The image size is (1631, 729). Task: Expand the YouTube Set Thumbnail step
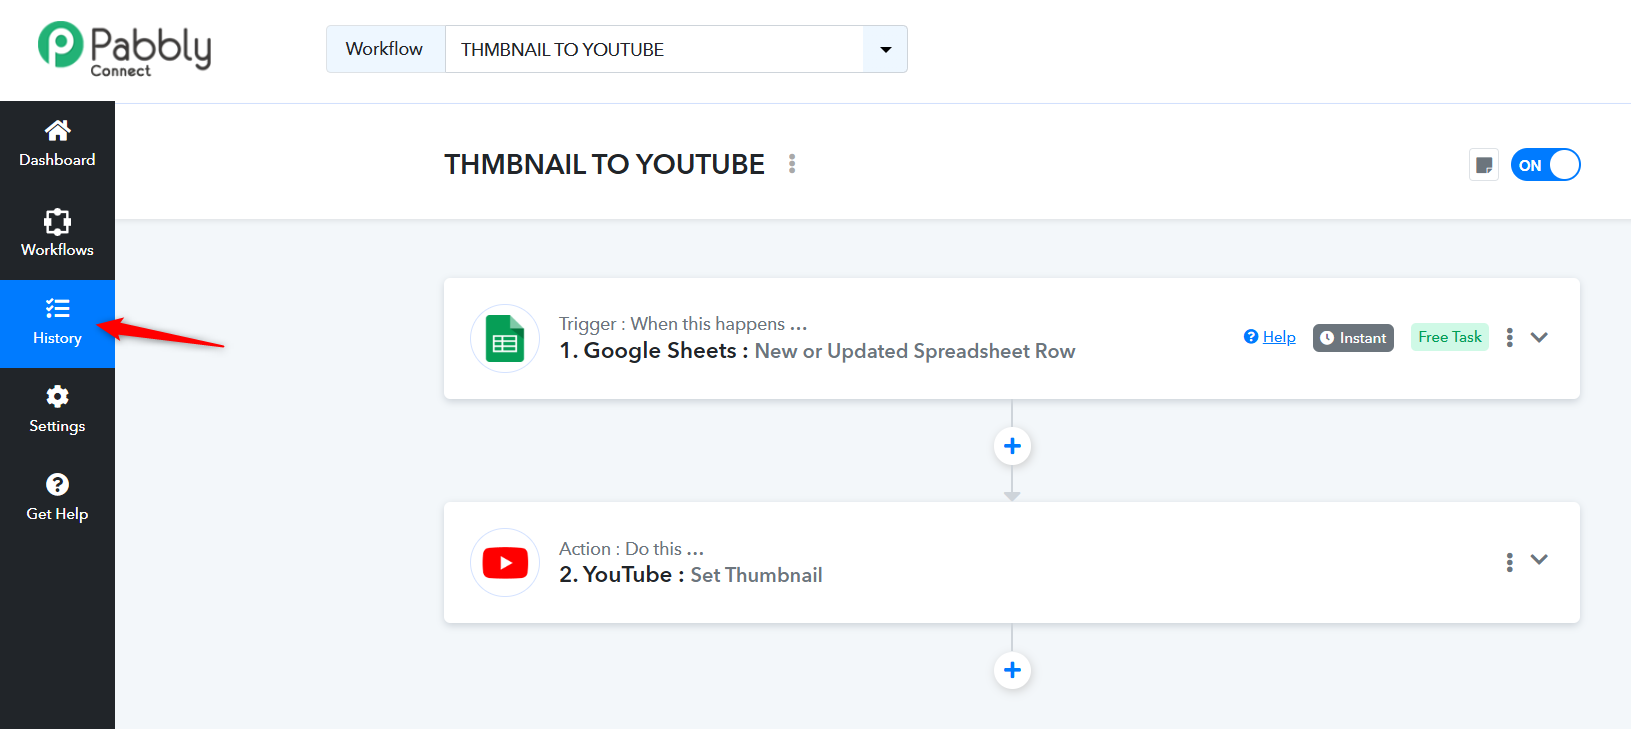[x=1539, y=560]
